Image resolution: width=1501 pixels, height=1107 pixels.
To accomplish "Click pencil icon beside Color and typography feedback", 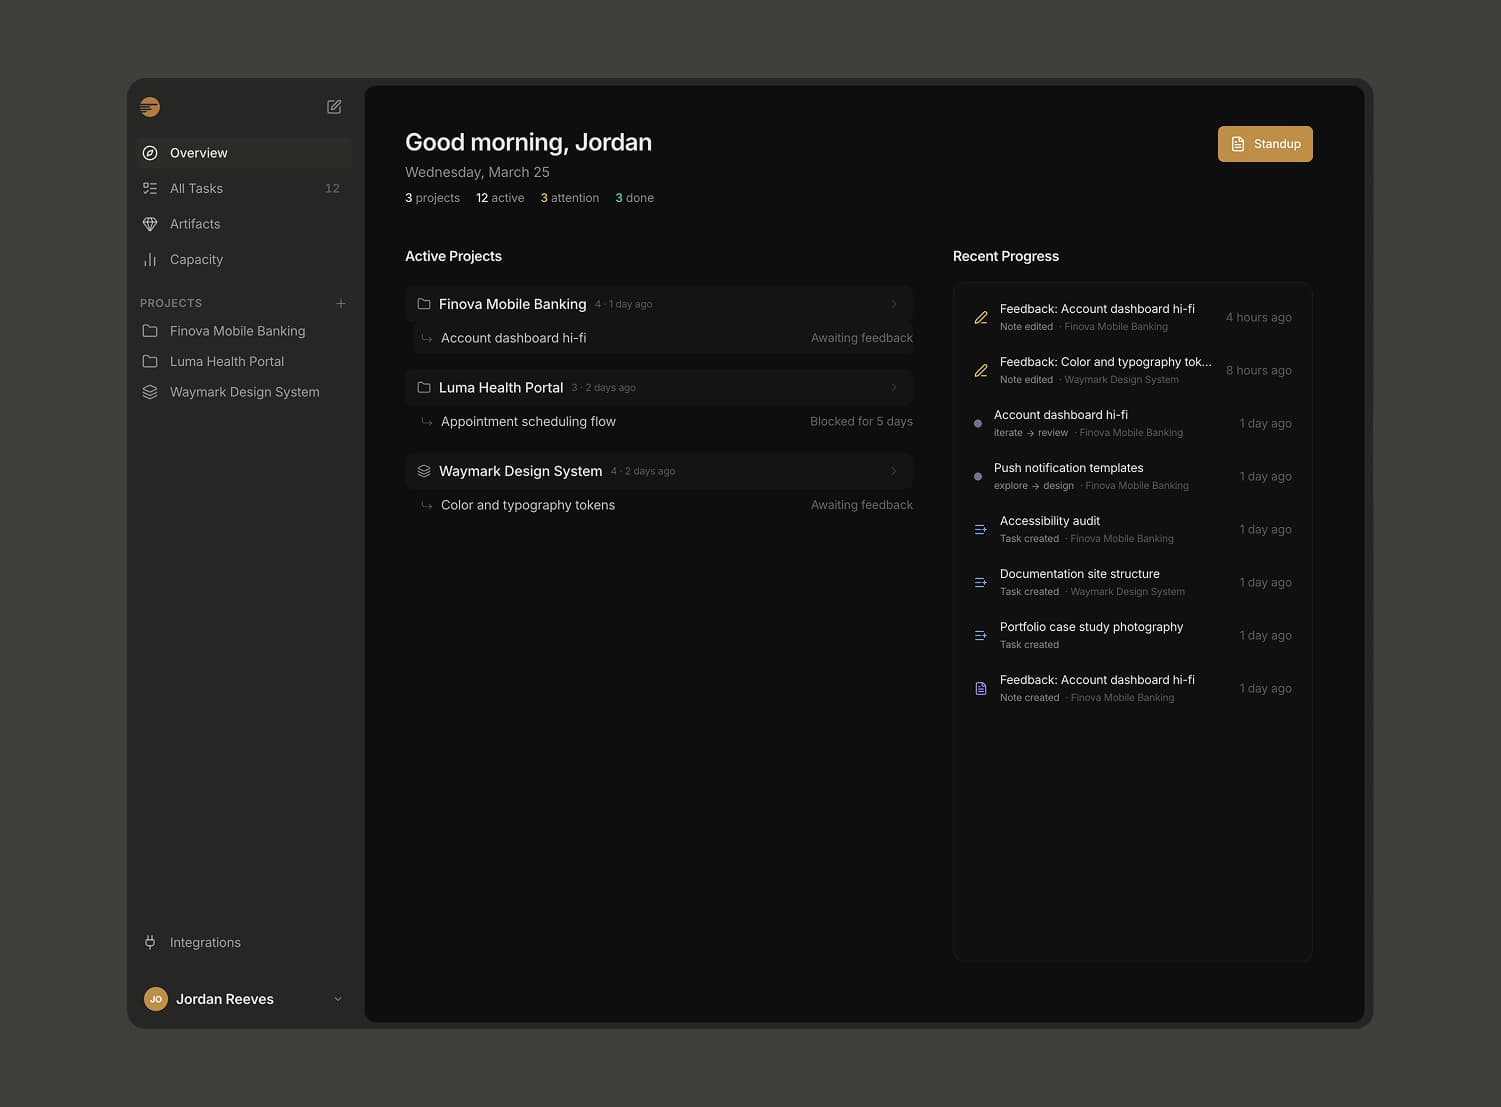I will (981, 370).
